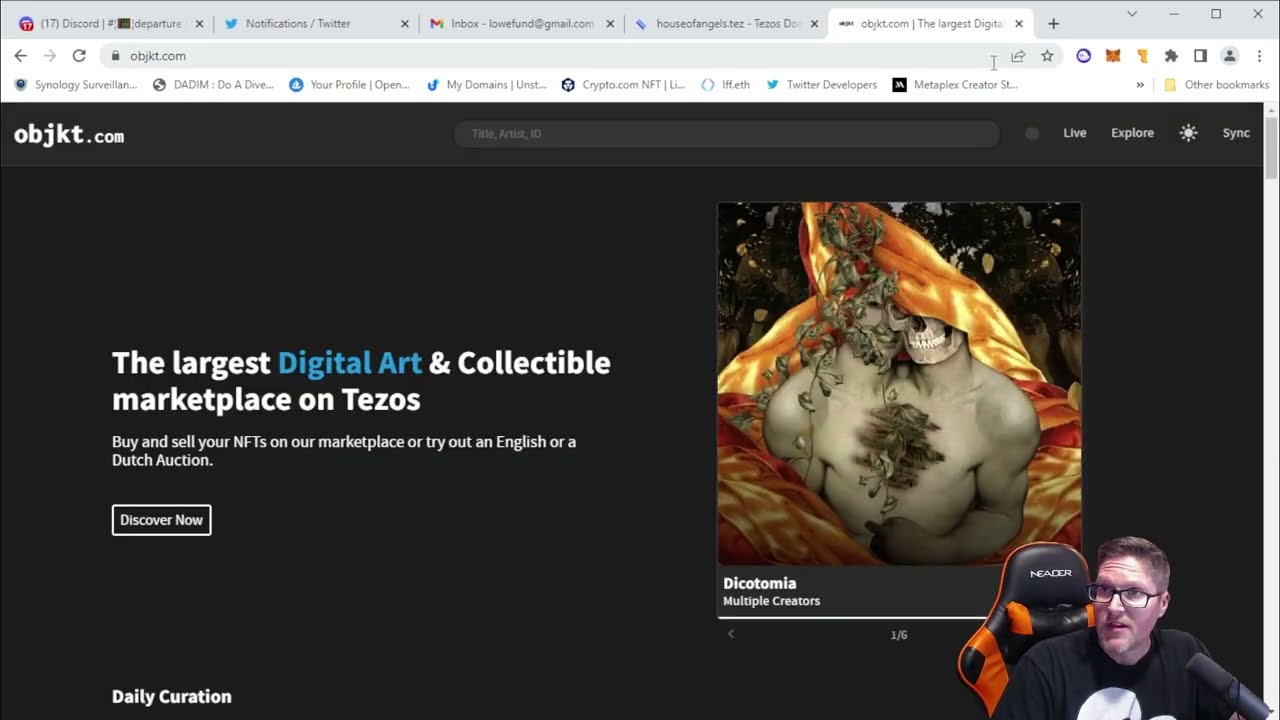The width and height of the screenshot is (1280, 720).
Task: Close the Notifications / Twitter tab
Action: coord(405,24)
